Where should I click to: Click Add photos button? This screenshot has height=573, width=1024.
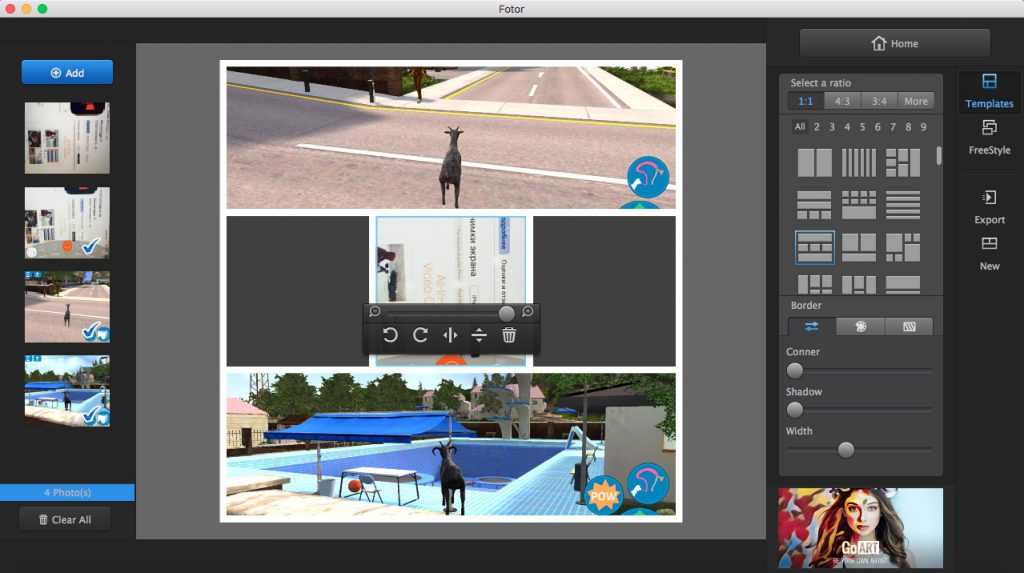[67, 73]
